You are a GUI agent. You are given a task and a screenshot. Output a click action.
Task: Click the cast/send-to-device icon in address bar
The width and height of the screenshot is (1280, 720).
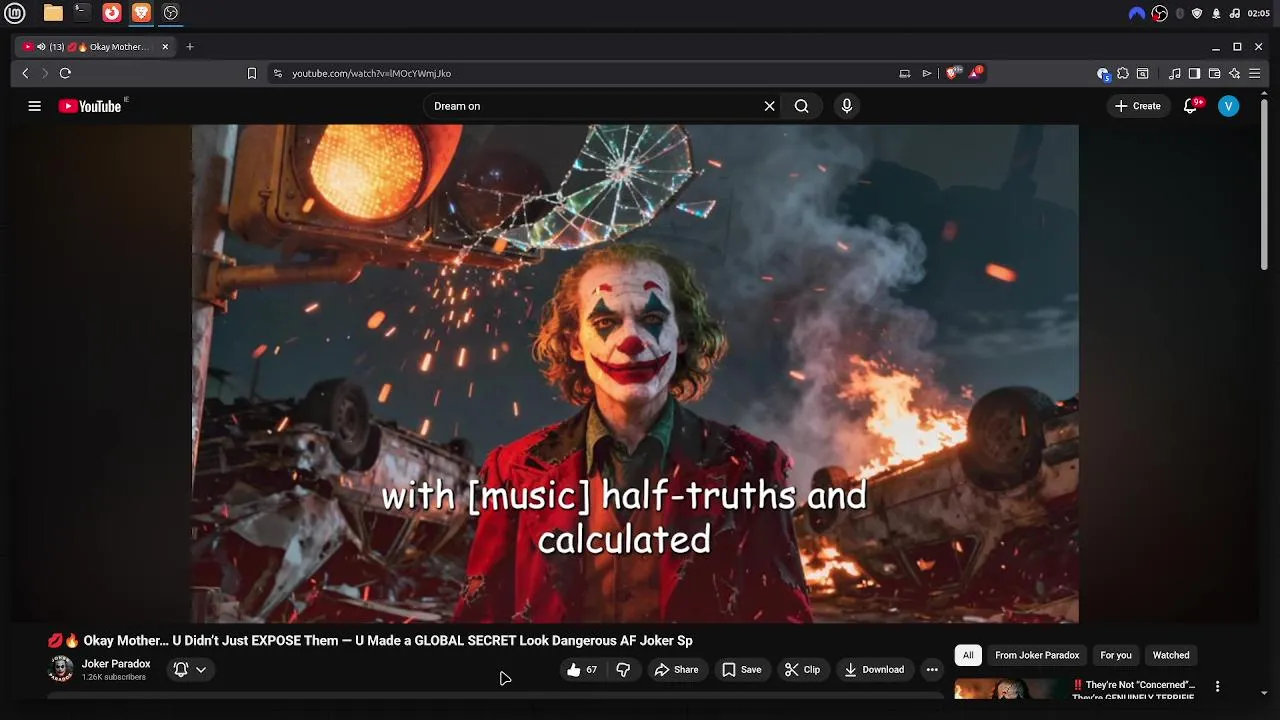[905, 73]
